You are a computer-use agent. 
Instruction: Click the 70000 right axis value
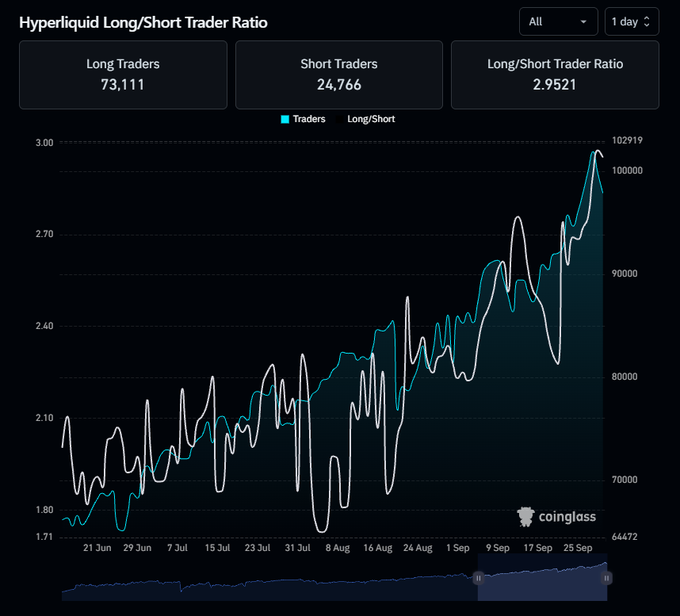(624, 480)
